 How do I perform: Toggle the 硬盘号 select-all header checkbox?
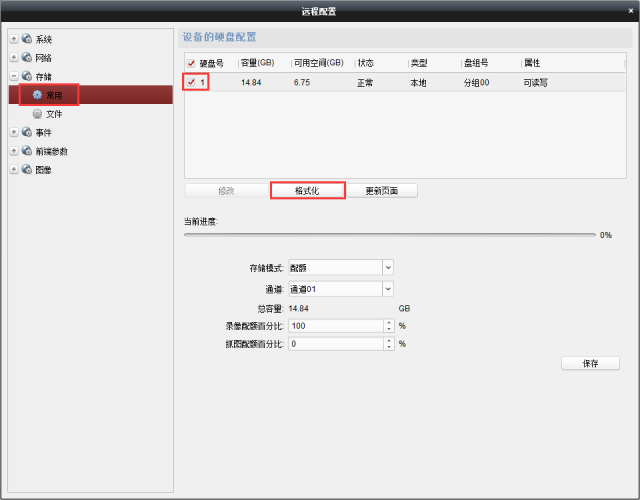tap(191, 63)
